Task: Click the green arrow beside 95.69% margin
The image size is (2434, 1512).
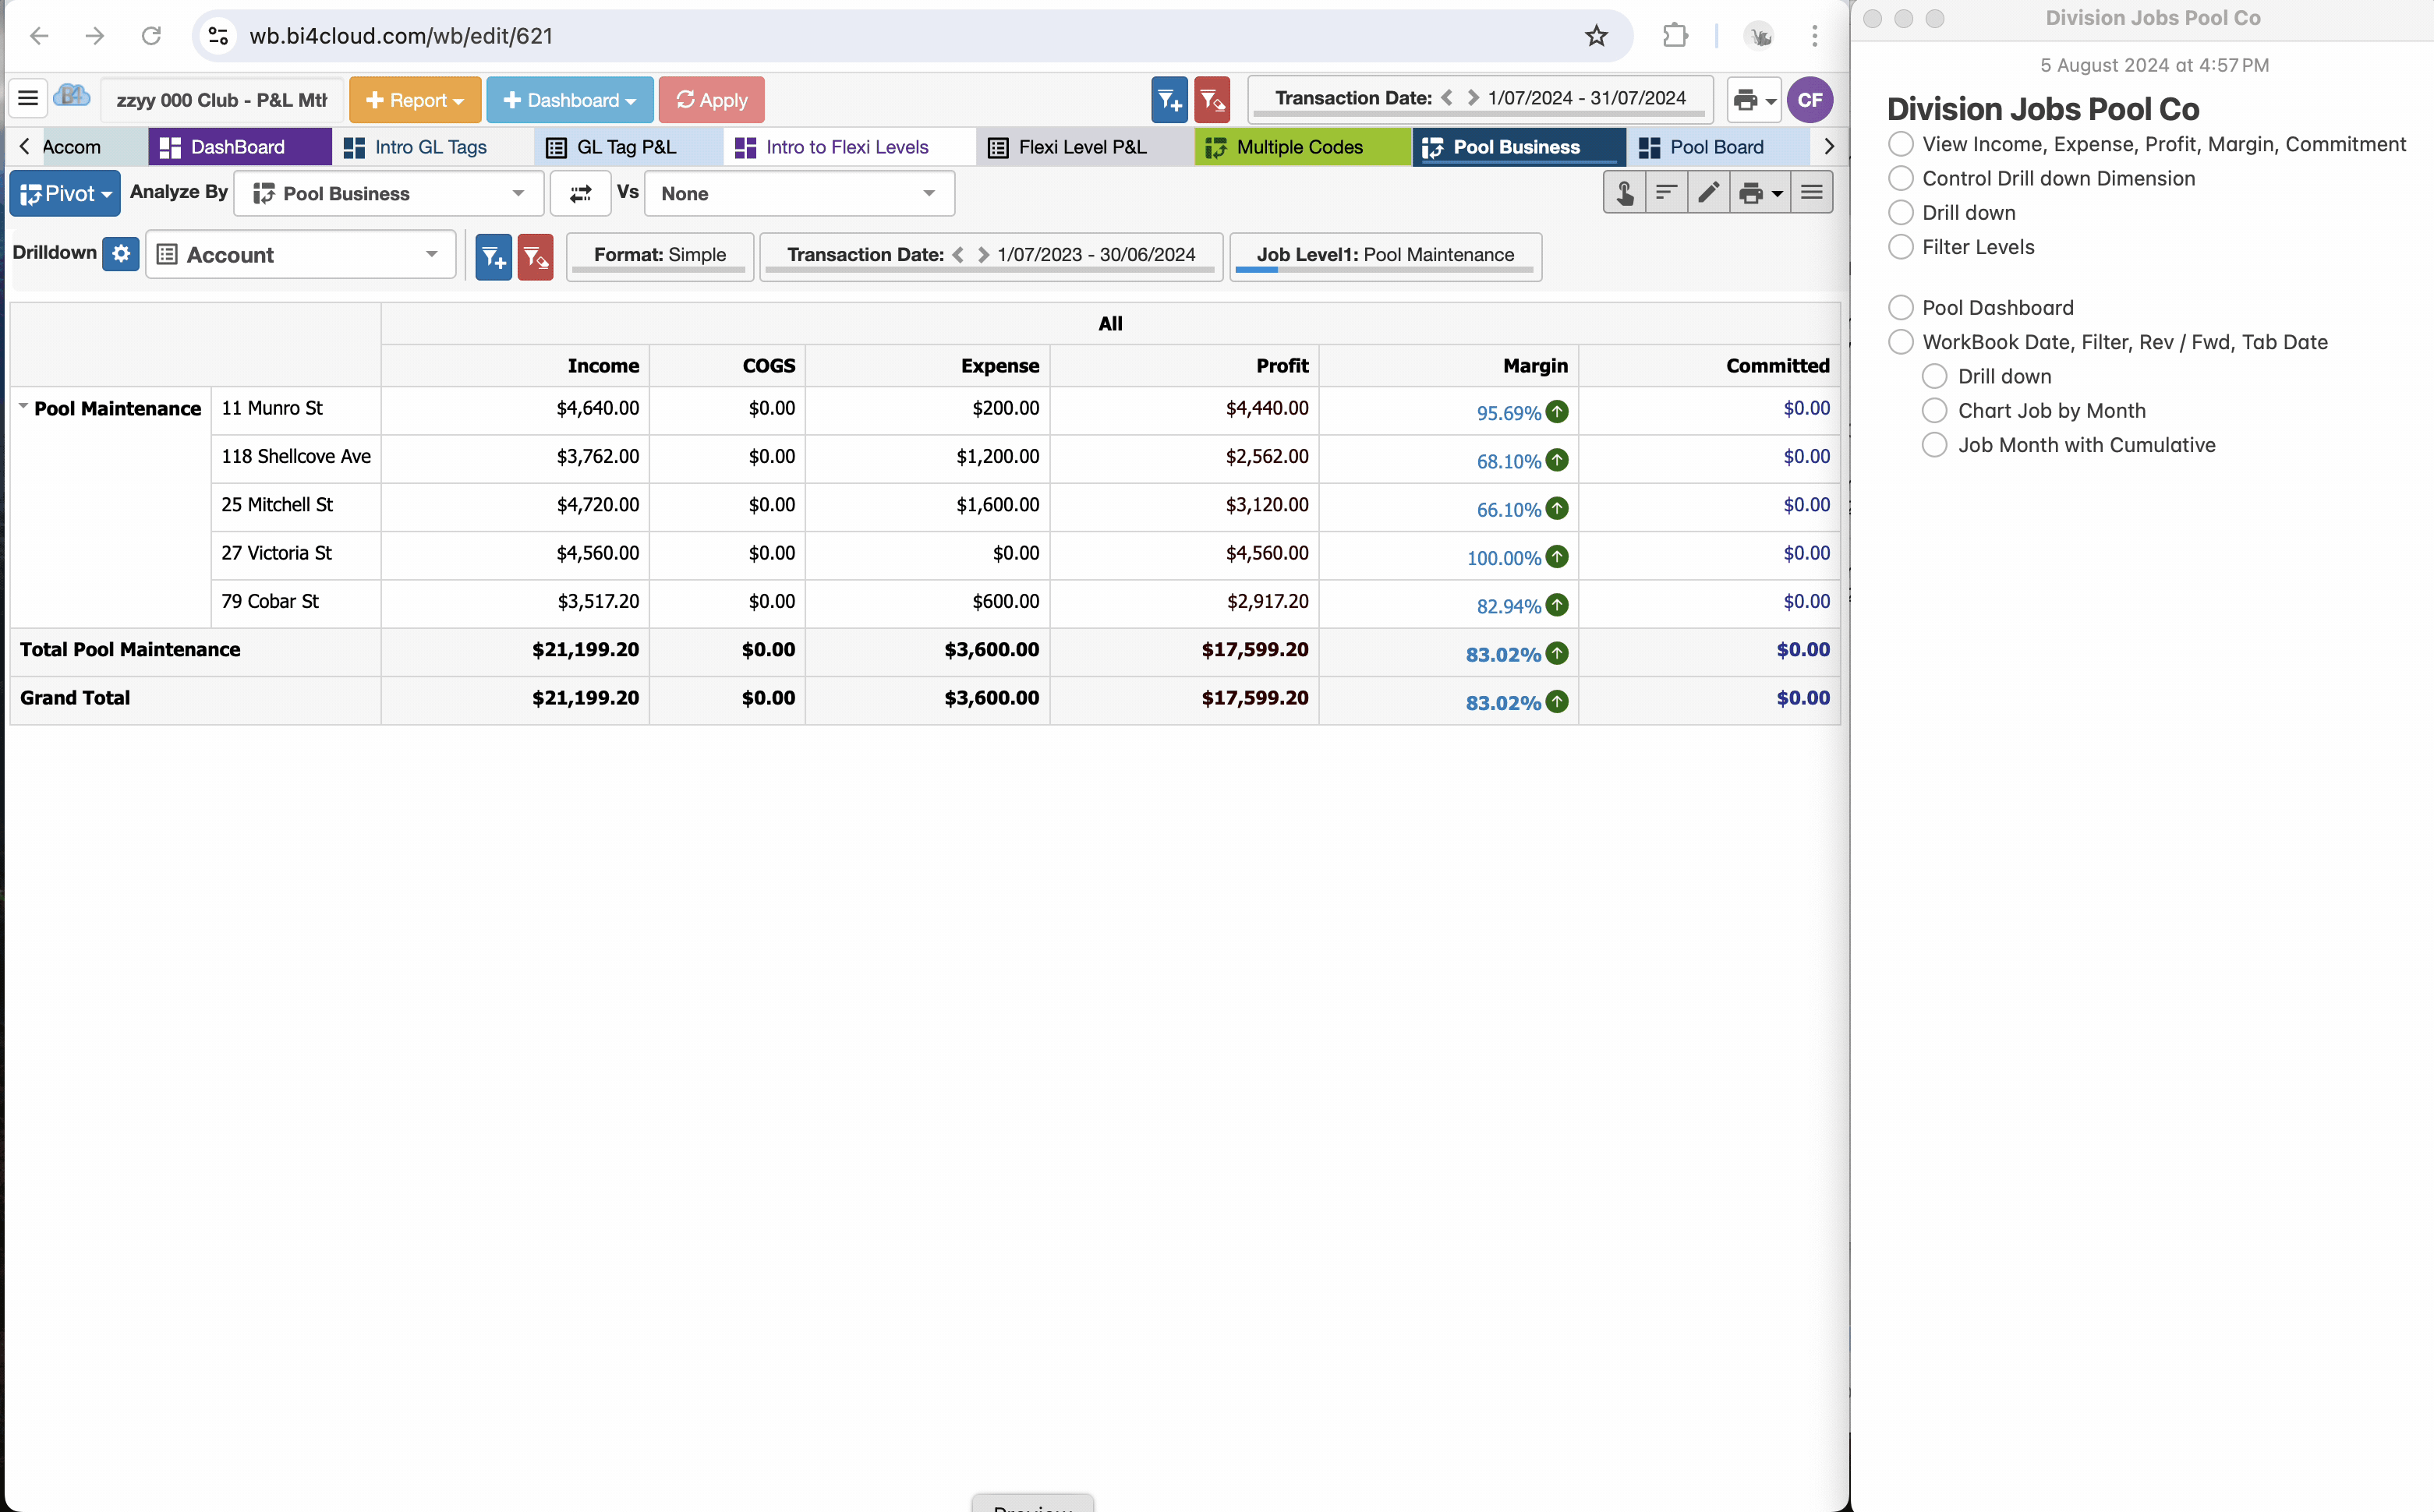Action: (1557, 412)
